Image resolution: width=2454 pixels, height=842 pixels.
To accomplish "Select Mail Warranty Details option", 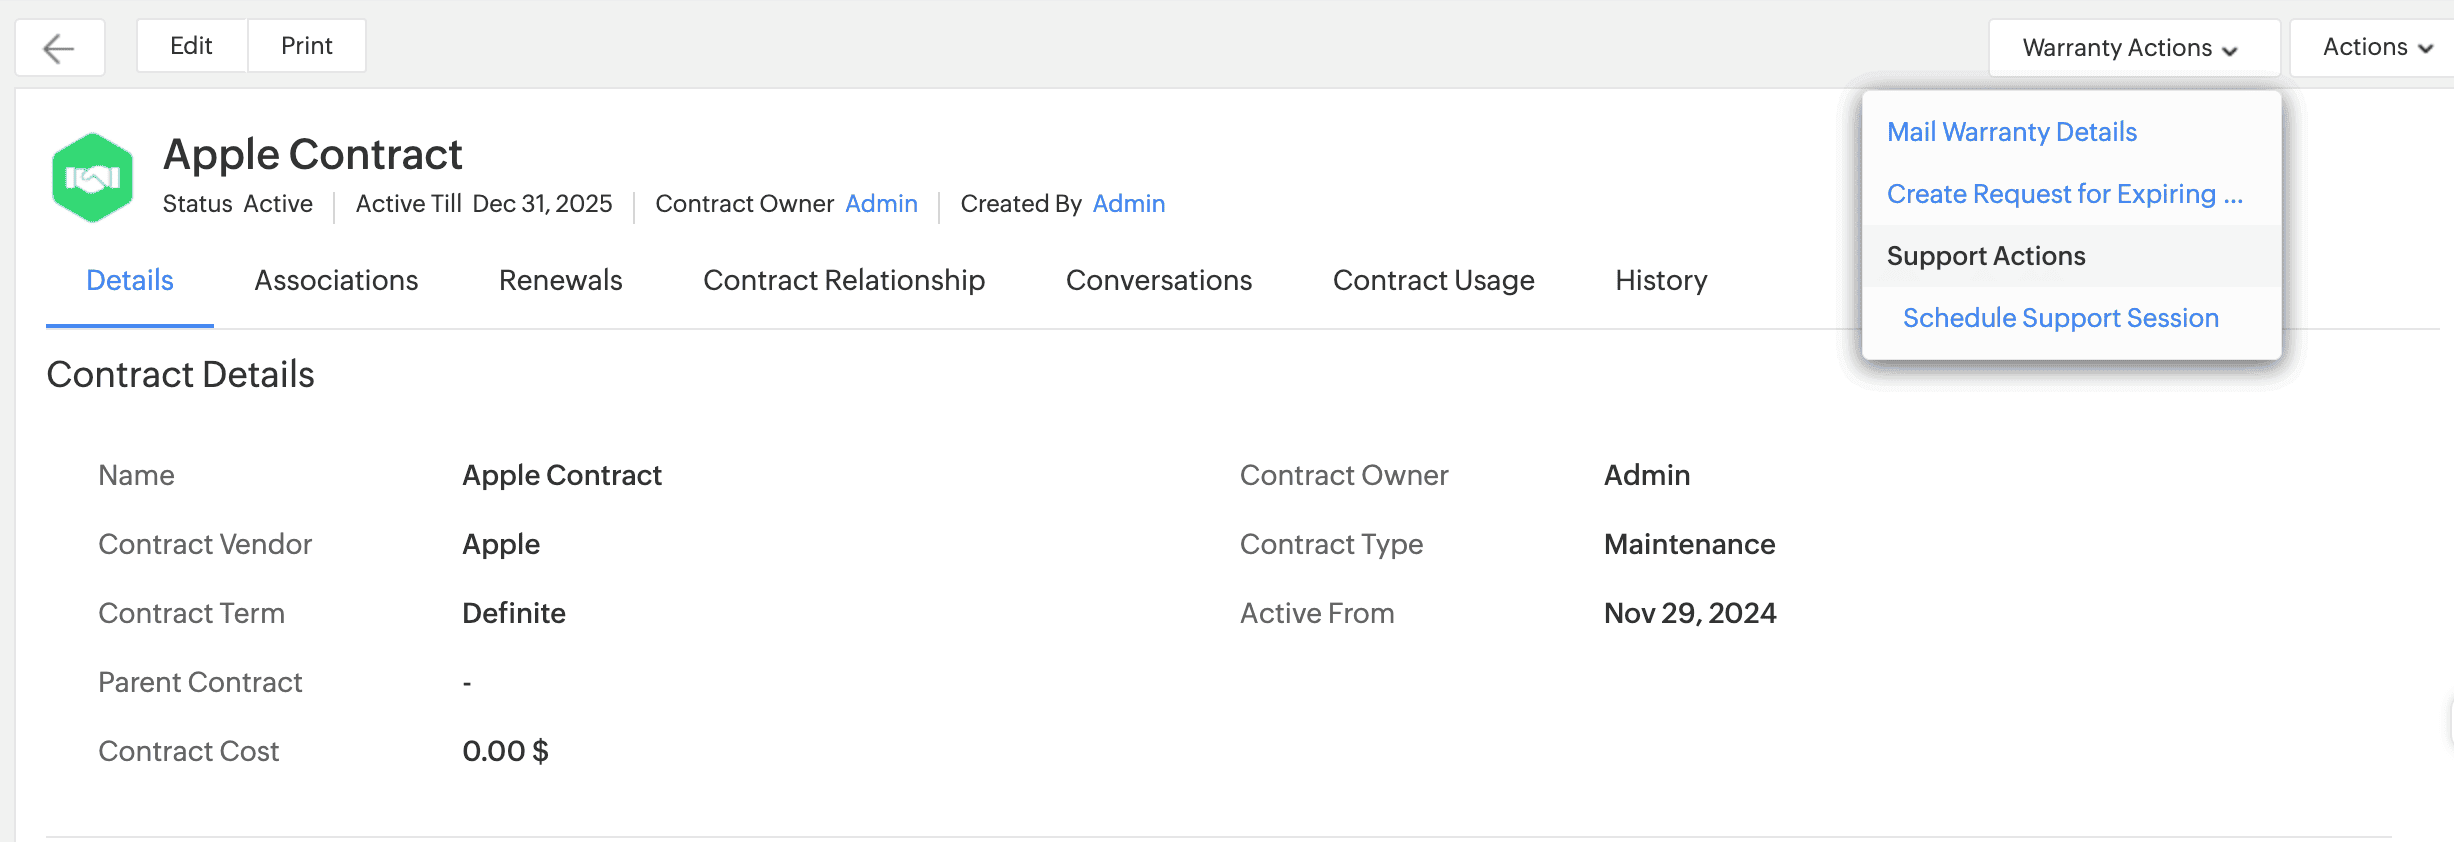I will point(2011,132).
